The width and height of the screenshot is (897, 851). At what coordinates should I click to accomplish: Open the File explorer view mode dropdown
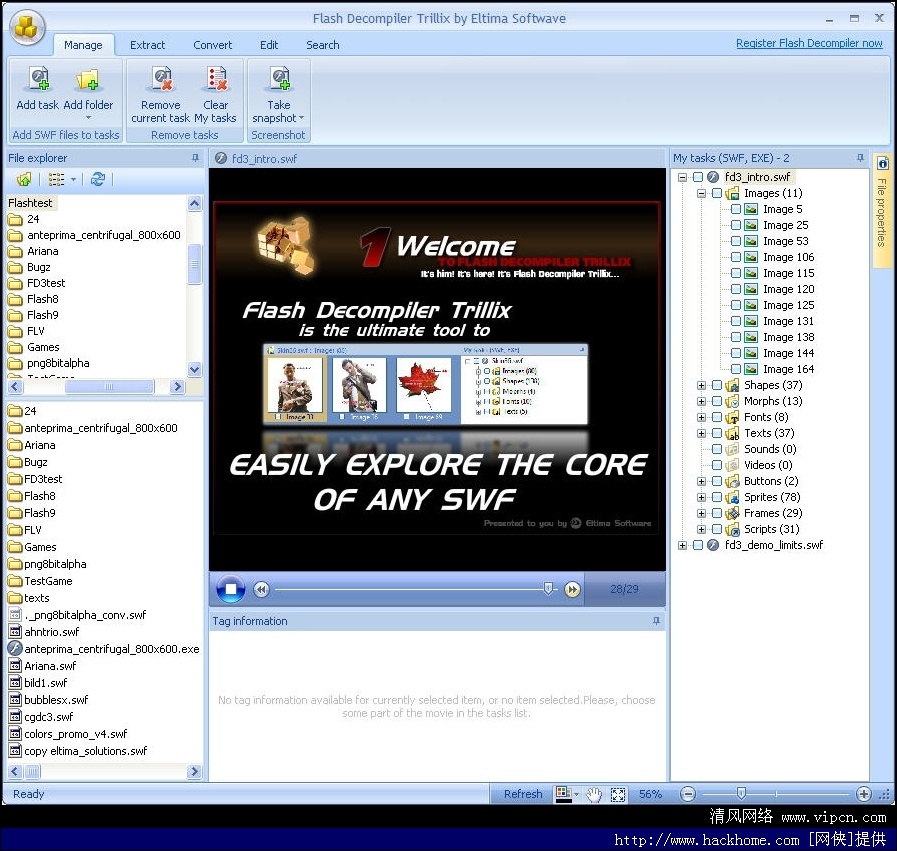click(x=73, y=180)
